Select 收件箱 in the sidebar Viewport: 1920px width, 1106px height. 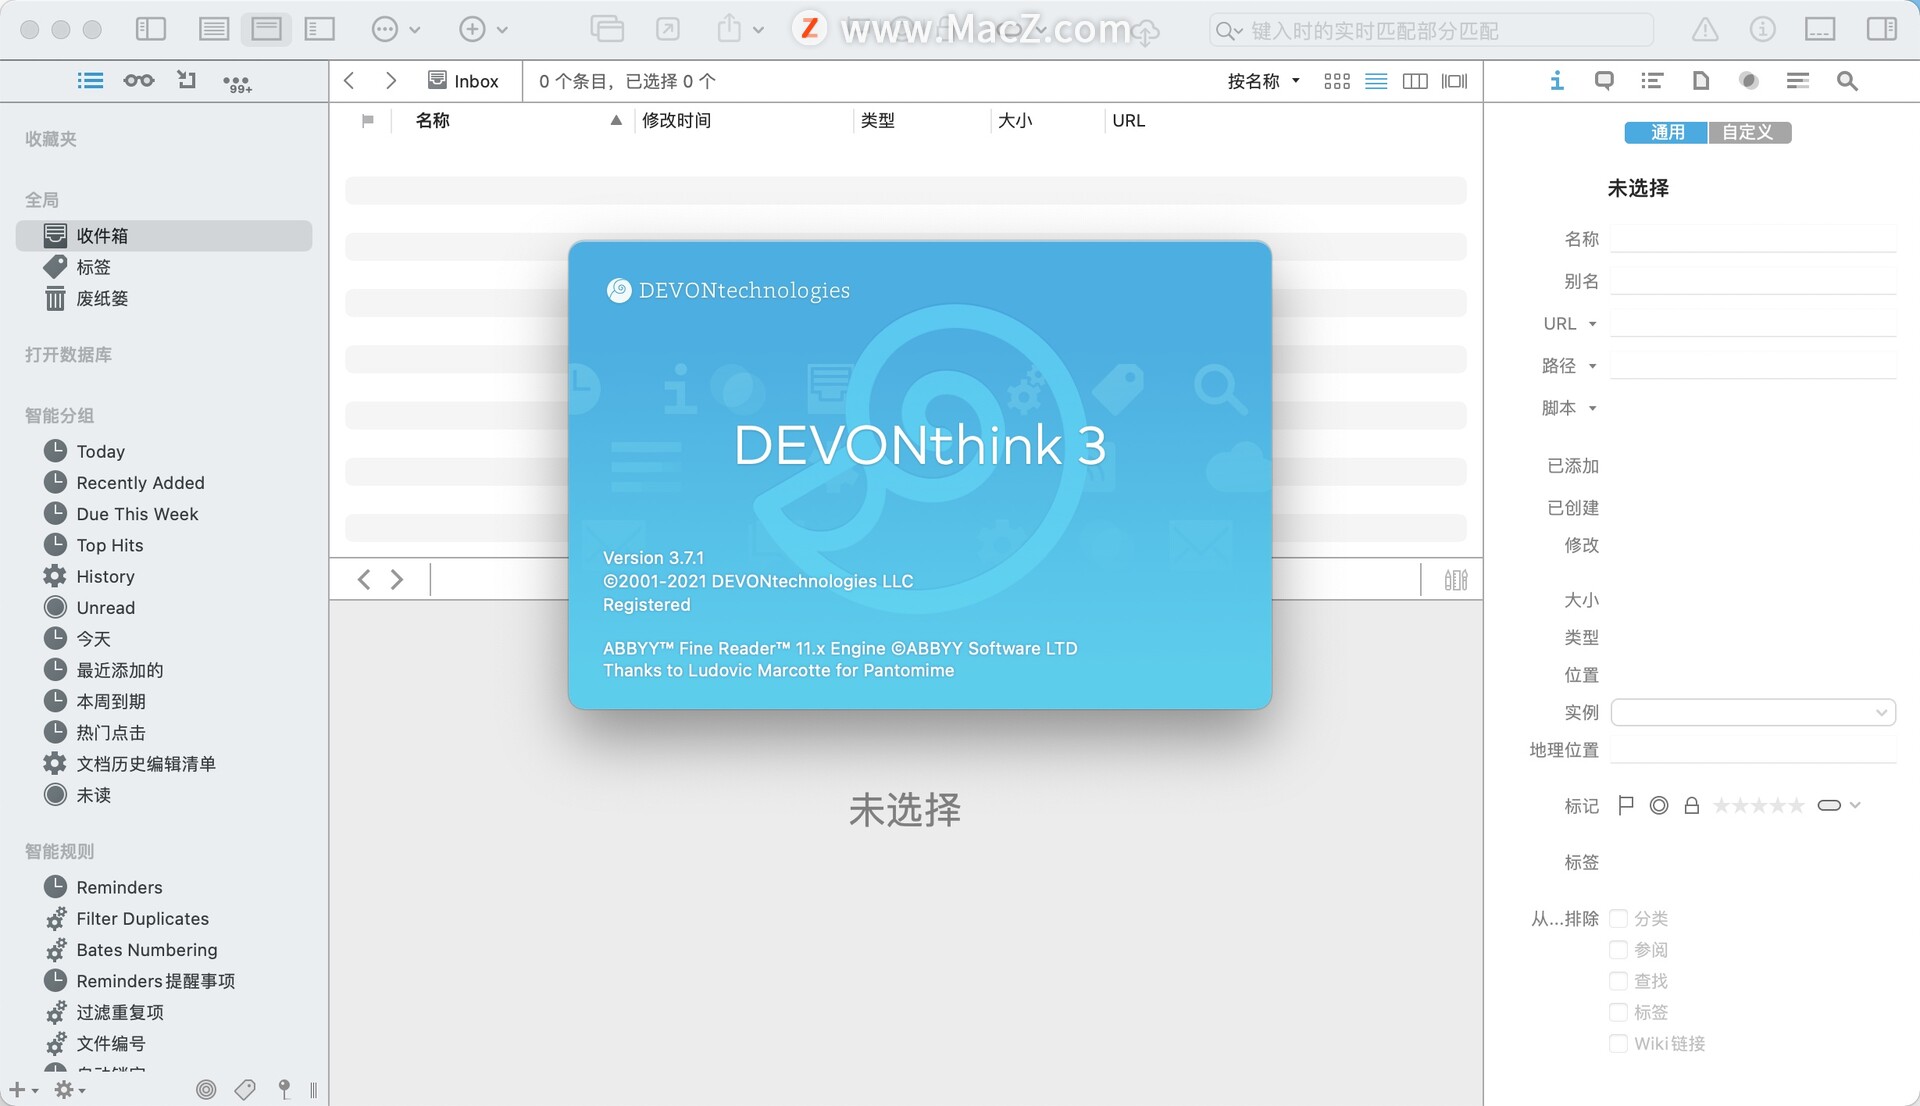(164, 235)
